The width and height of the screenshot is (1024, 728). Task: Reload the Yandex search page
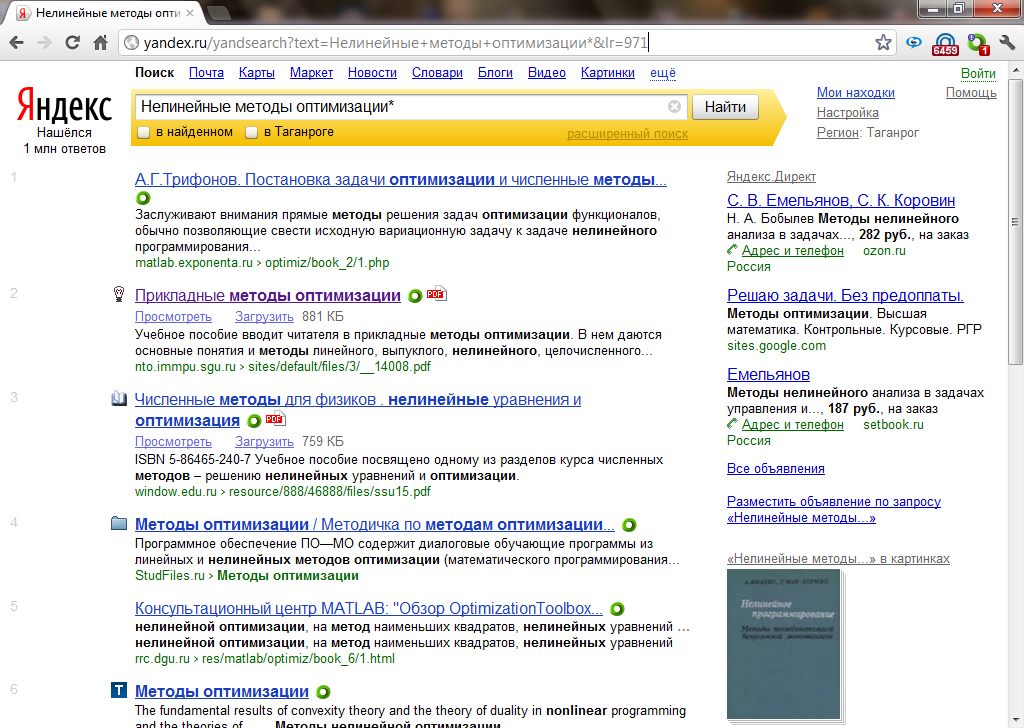pos(72,43)
